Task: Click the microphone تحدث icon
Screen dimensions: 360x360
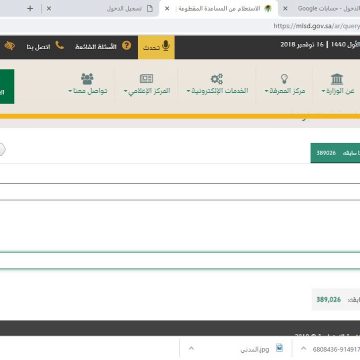Action: tap(166, 46)
